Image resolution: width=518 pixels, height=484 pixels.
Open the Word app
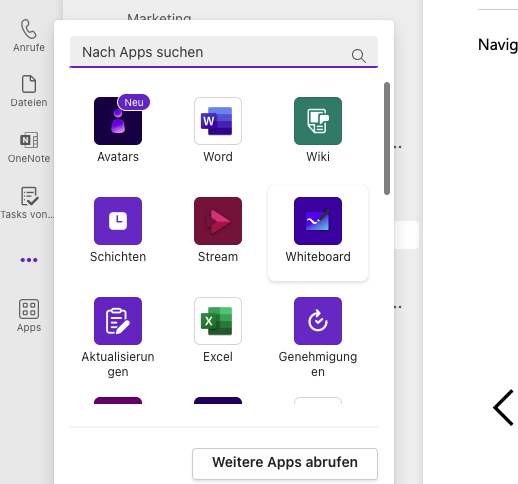click(x=218, y=130)
